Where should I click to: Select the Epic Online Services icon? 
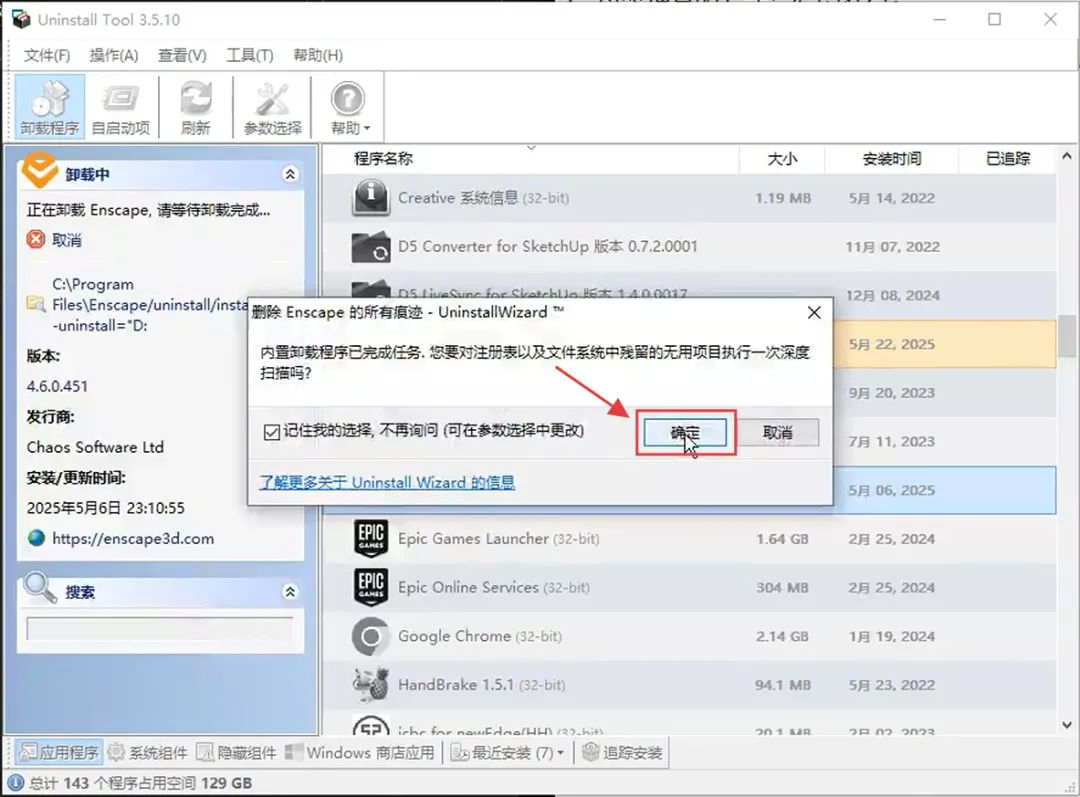371,588
